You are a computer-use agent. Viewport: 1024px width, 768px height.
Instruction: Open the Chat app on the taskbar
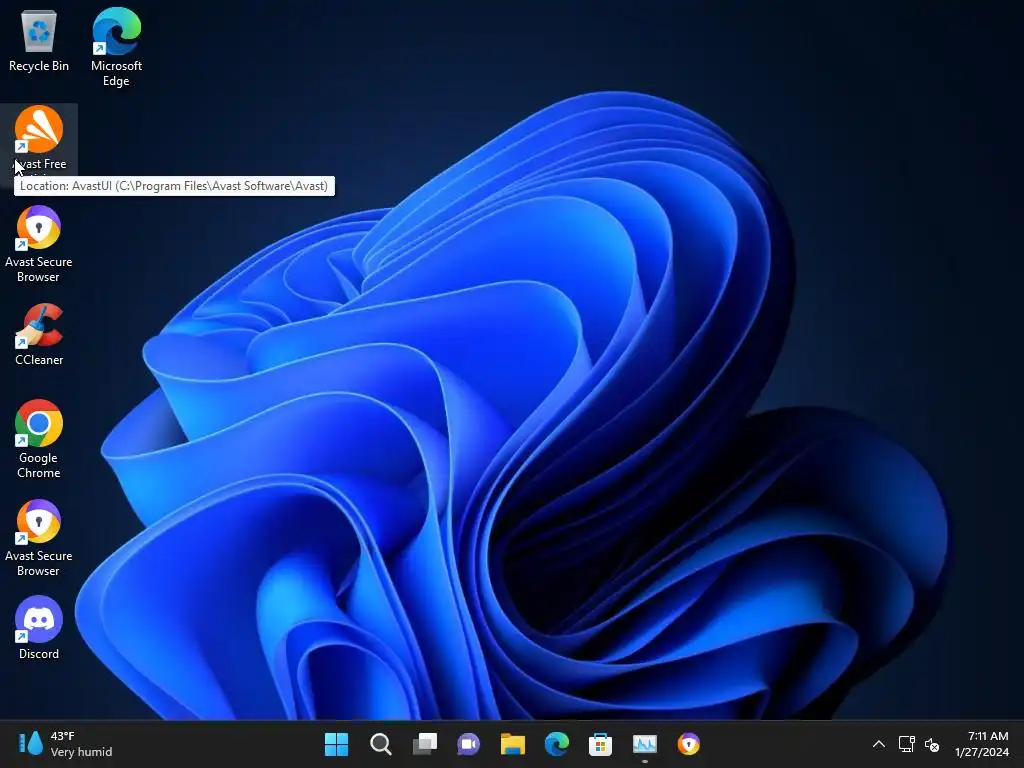coord(468,744)
